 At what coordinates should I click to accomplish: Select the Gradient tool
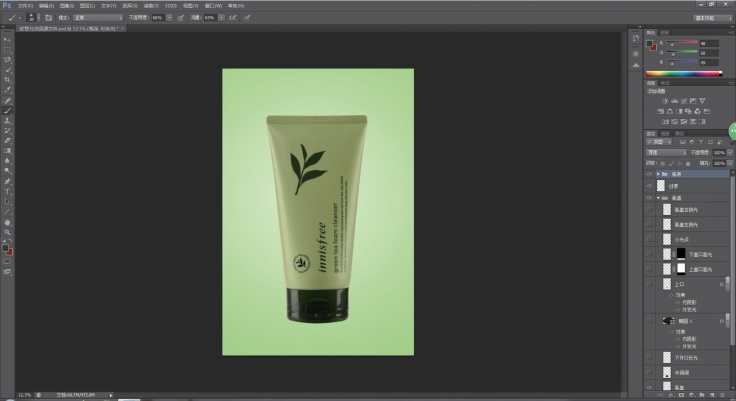8,151
